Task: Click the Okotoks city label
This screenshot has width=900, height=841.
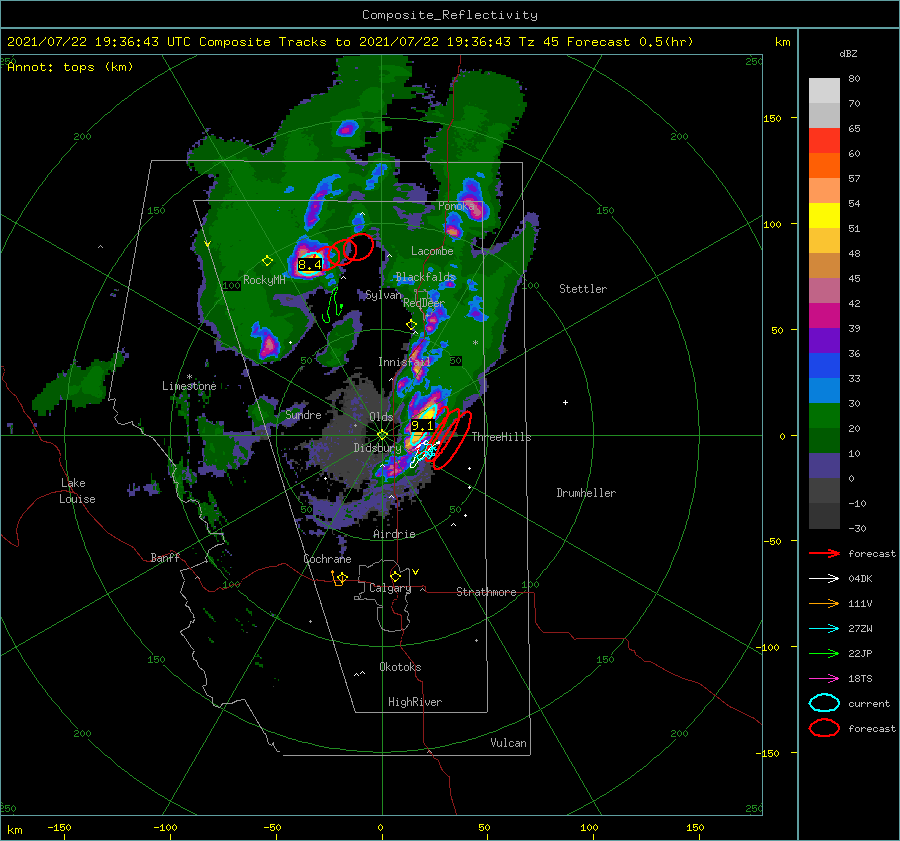Action: [x=400, y=667]
